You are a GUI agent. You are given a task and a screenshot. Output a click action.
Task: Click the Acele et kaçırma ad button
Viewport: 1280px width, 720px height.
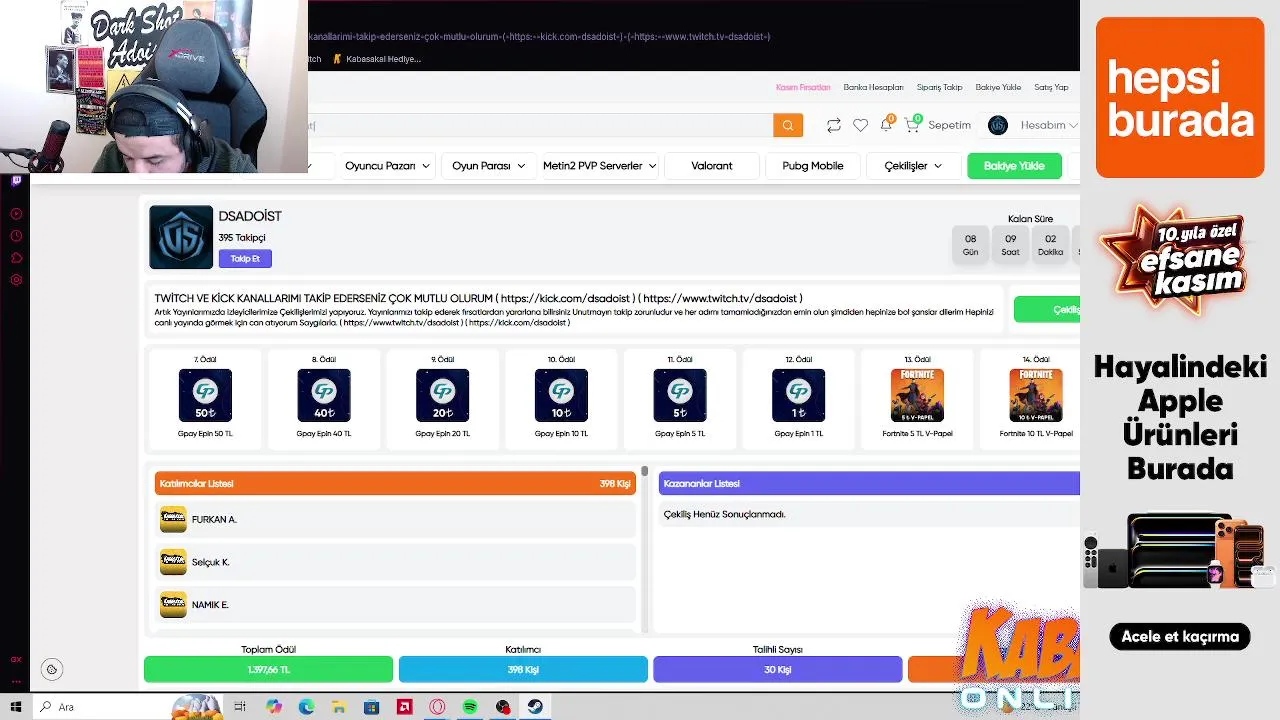tap(1180, 636)
